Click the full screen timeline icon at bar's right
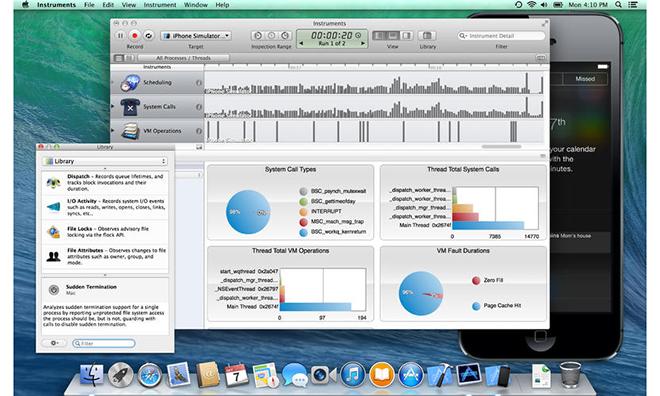The image size is (660, 396). [541, 58]
